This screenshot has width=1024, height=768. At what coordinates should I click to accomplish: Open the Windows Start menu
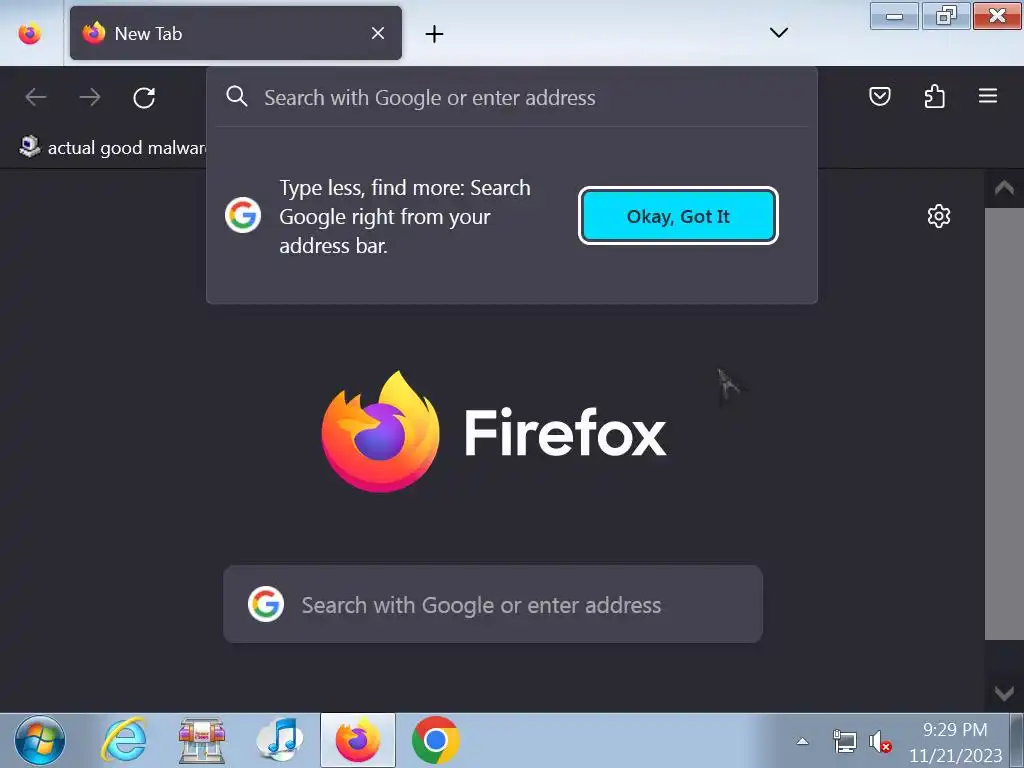point(40,741)
